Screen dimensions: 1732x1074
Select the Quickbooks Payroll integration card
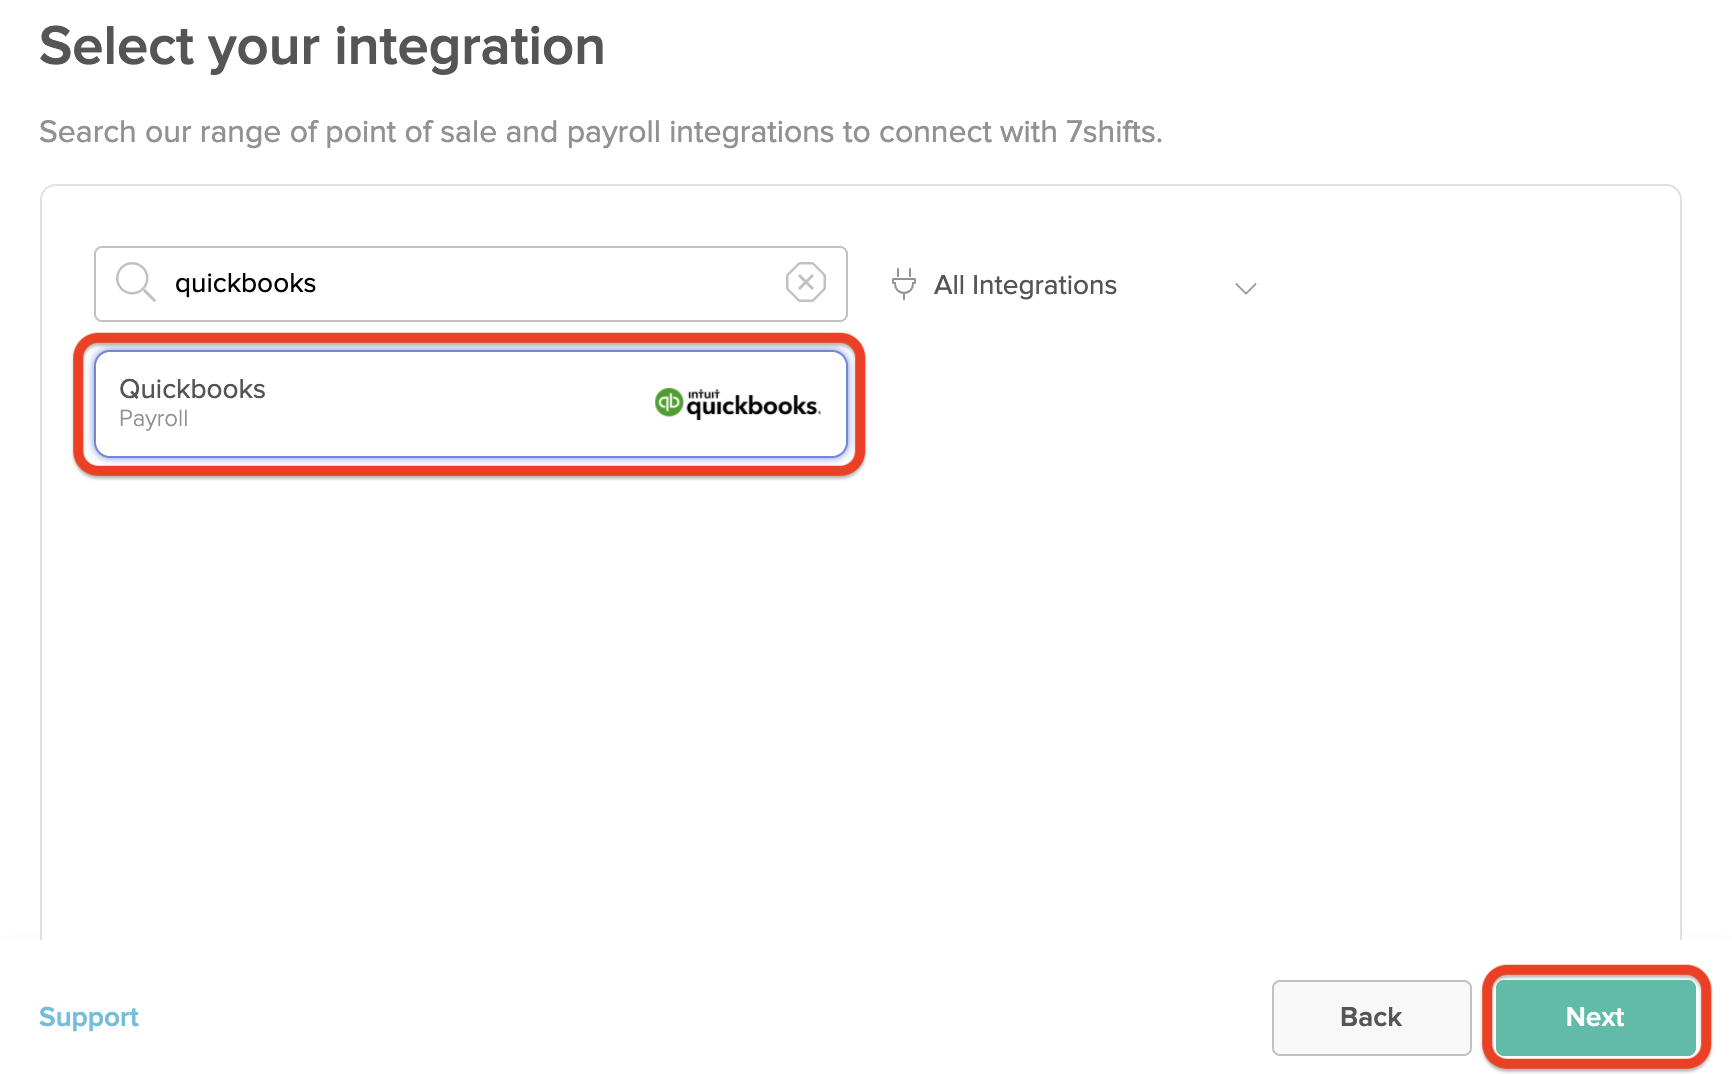(x=470, y=404)
